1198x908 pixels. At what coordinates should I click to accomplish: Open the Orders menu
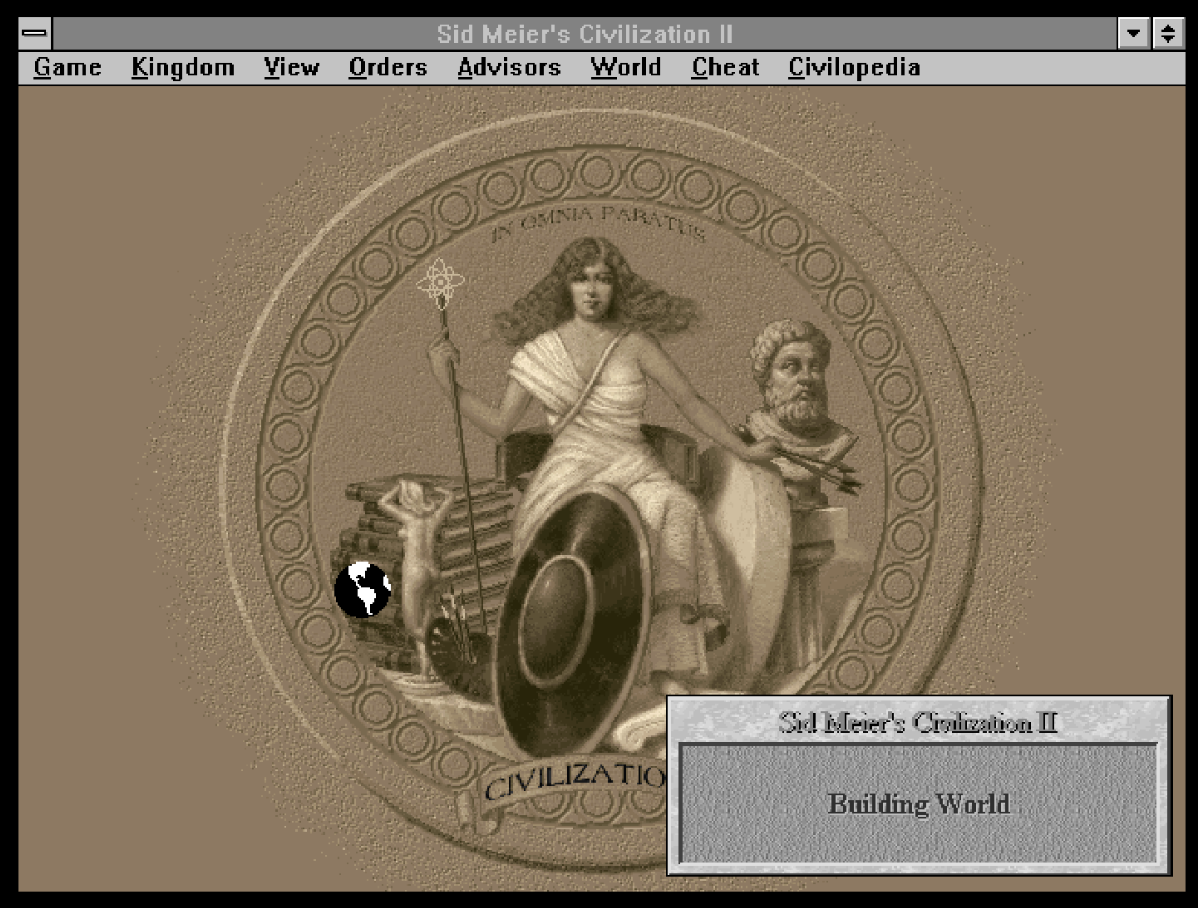[x=388, y=68]
